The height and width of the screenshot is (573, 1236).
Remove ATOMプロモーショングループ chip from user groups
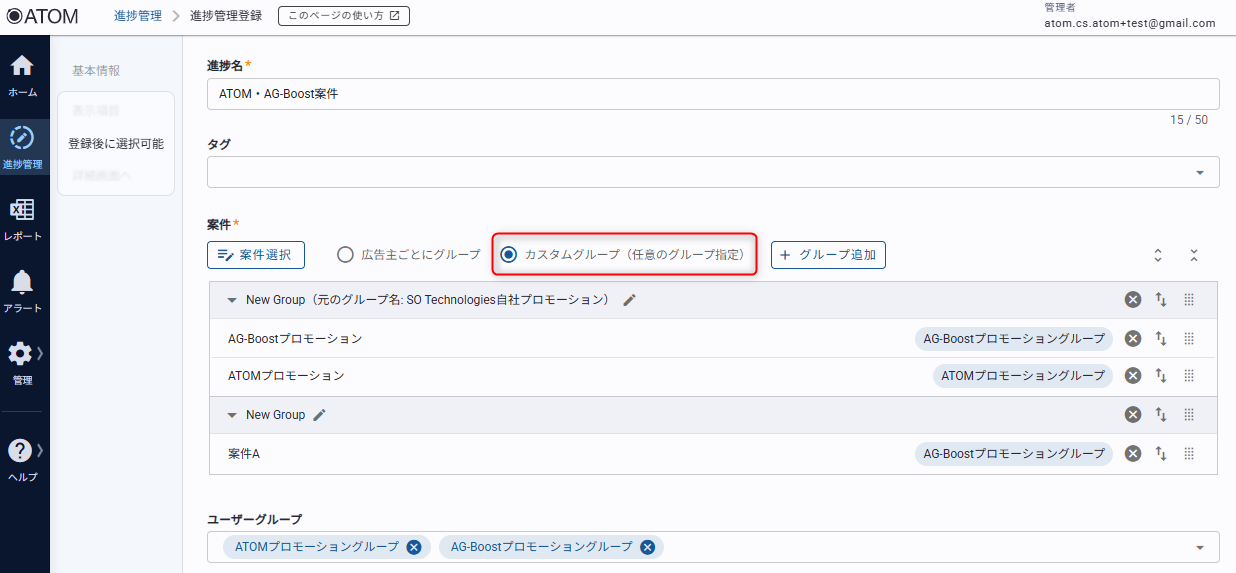[414, 547]
